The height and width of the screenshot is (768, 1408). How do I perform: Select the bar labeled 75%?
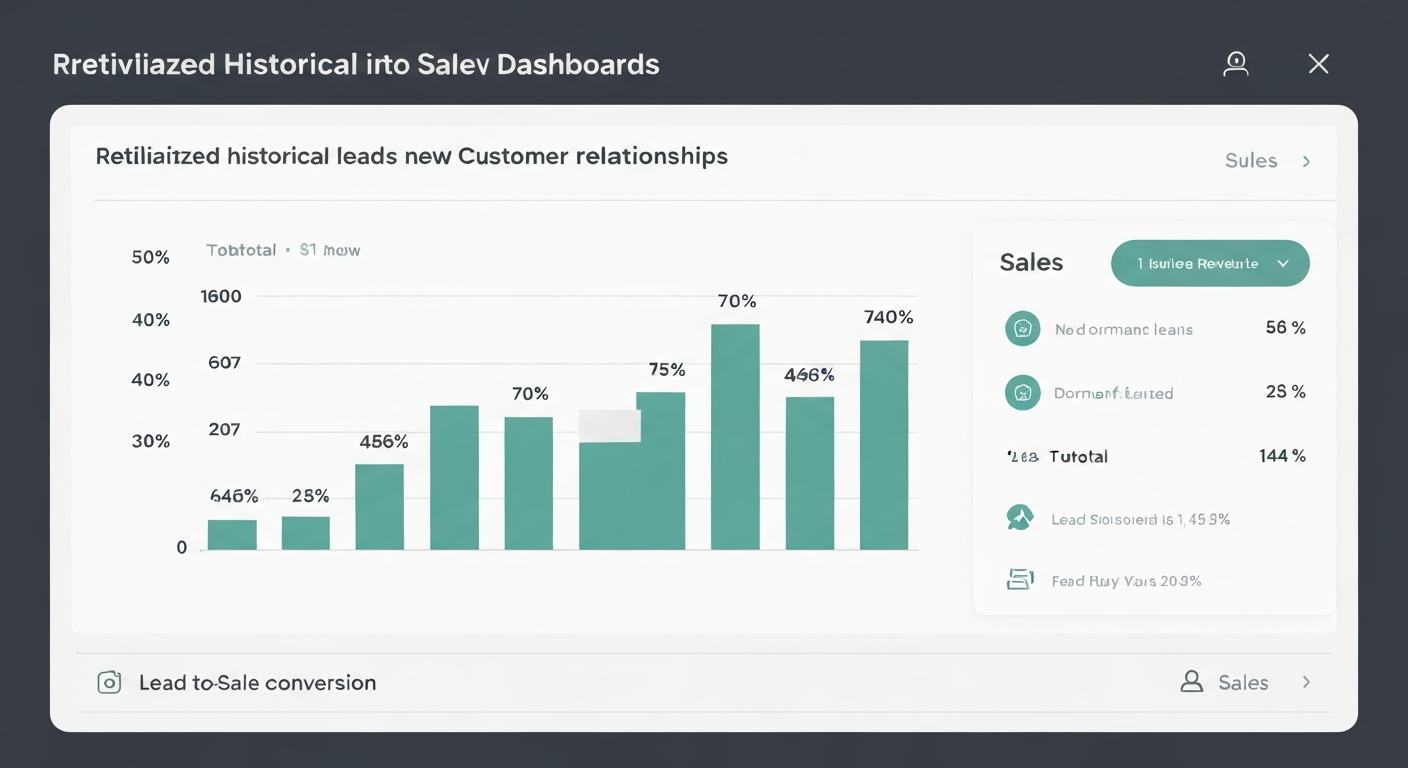[x=661, y=471]
